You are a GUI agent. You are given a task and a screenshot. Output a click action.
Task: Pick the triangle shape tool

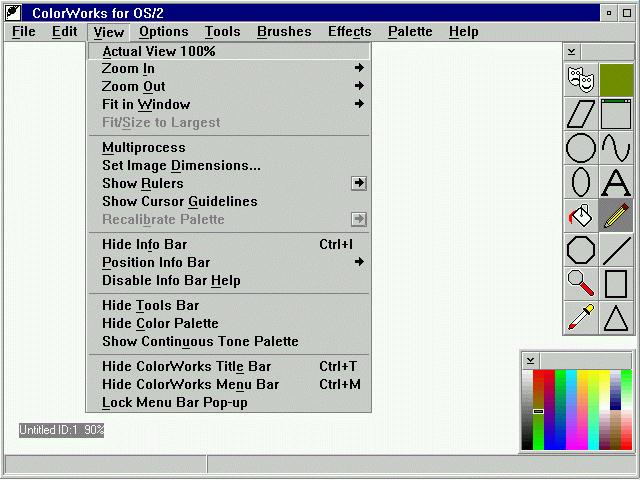click(616, 318)
